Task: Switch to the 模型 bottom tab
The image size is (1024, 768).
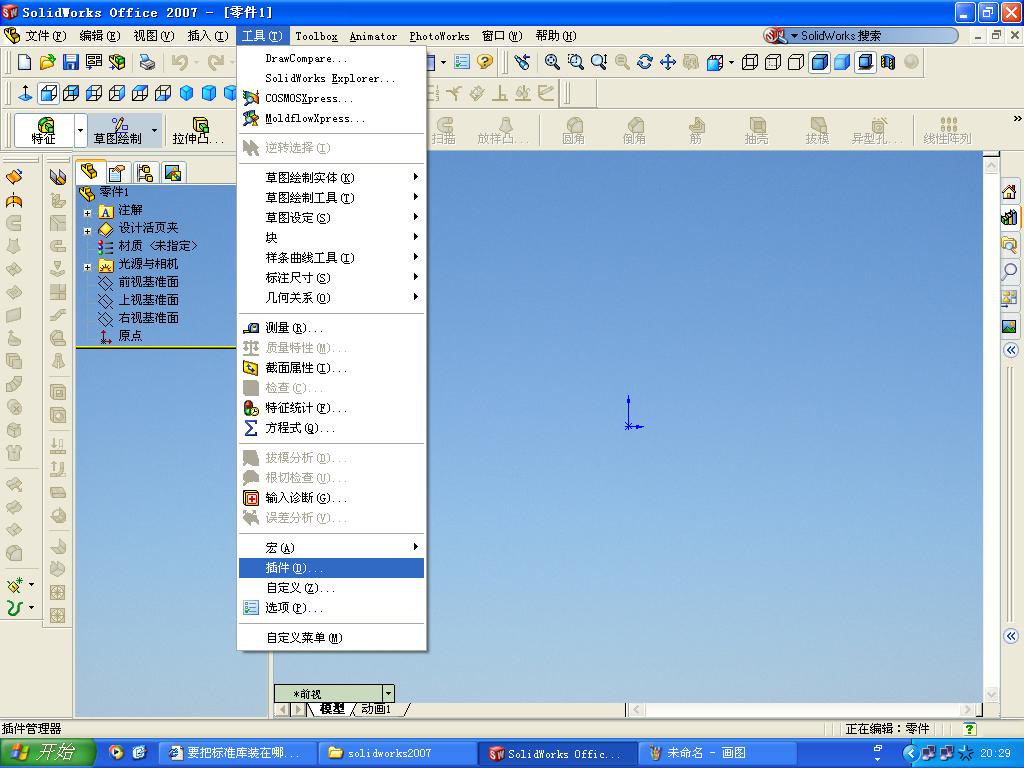Action: coord(332,709)
